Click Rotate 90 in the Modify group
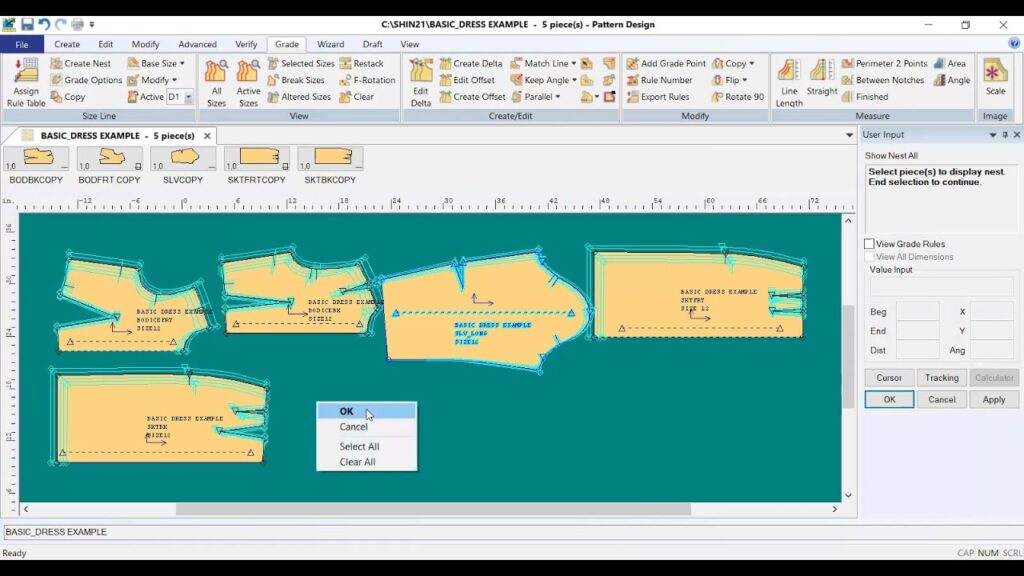1024x576 pixels. 738,97
